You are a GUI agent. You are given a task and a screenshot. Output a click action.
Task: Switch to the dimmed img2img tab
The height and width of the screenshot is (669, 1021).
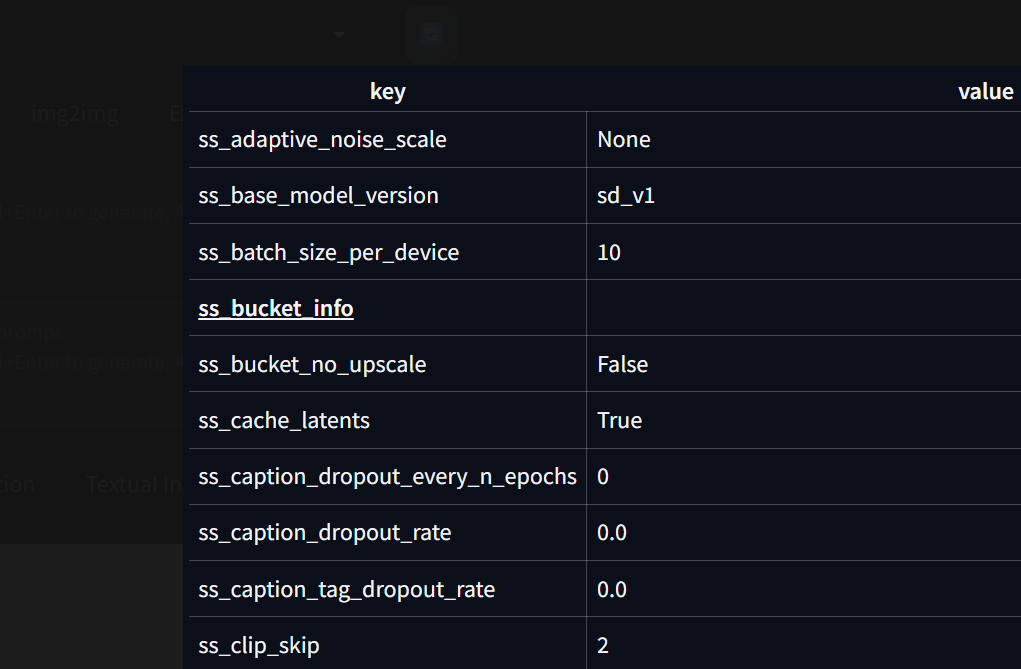coord(75,114)
